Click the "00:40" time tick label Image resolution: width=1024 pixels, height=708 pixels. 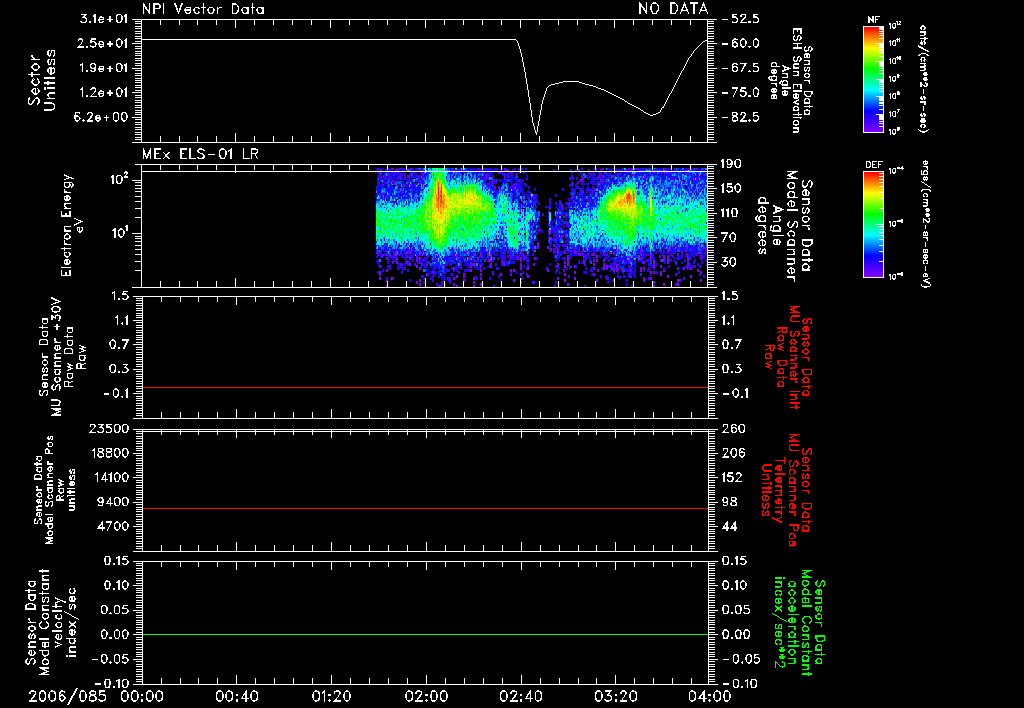236,696
